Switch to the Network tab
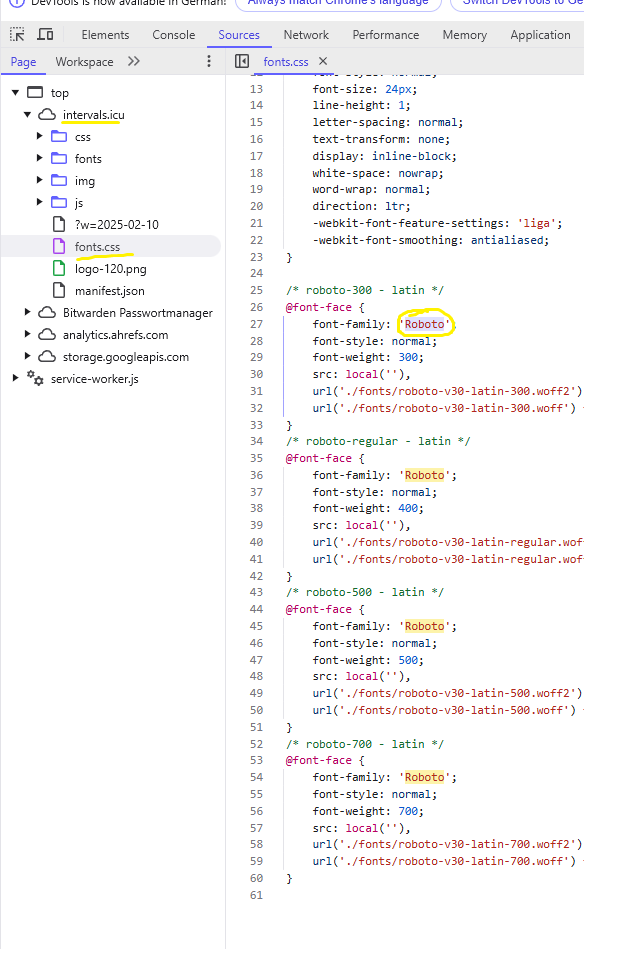Screen dimensions: 631x953 click(x=306, y=35)
